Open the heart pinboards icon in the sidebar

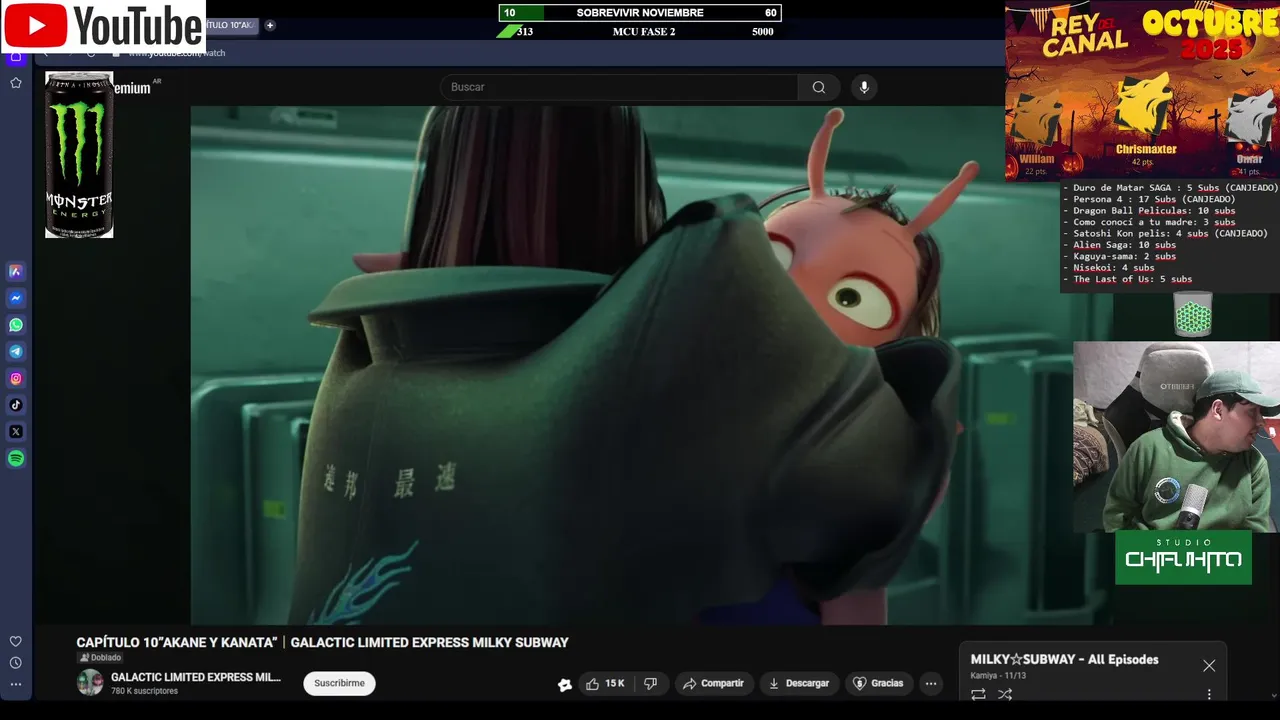point(16,641)
